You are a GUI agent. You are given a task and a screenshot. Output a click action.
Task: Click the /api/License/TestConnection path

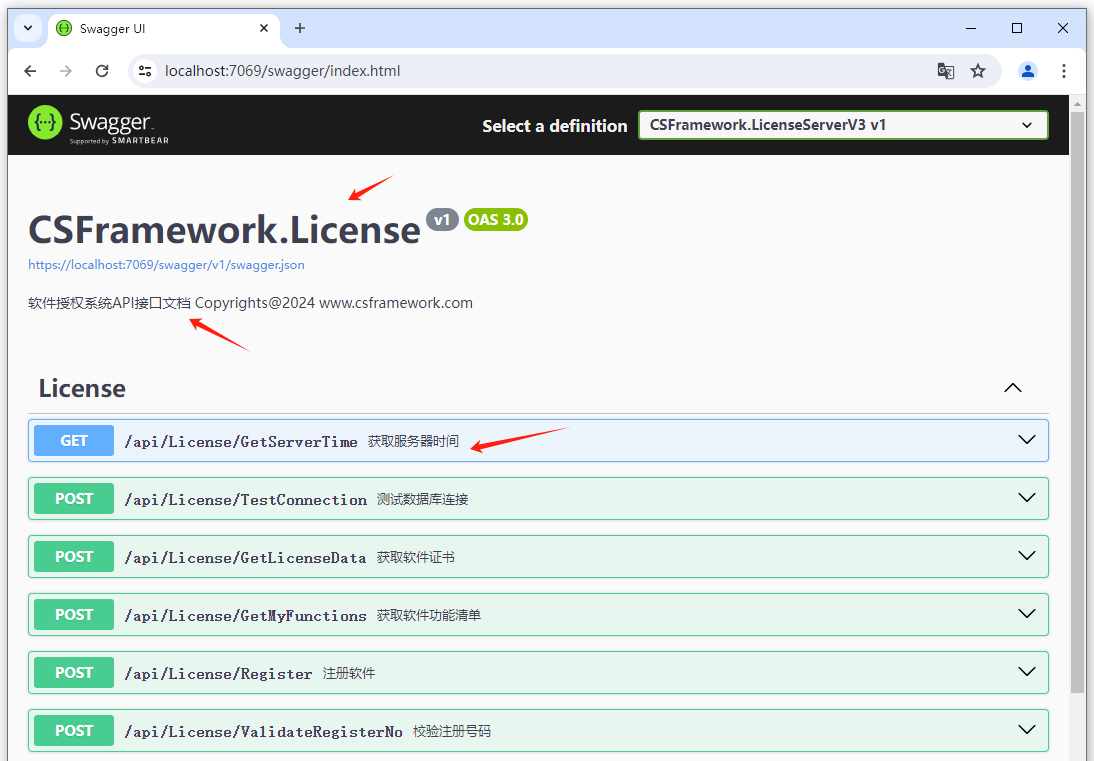[246, 499]
